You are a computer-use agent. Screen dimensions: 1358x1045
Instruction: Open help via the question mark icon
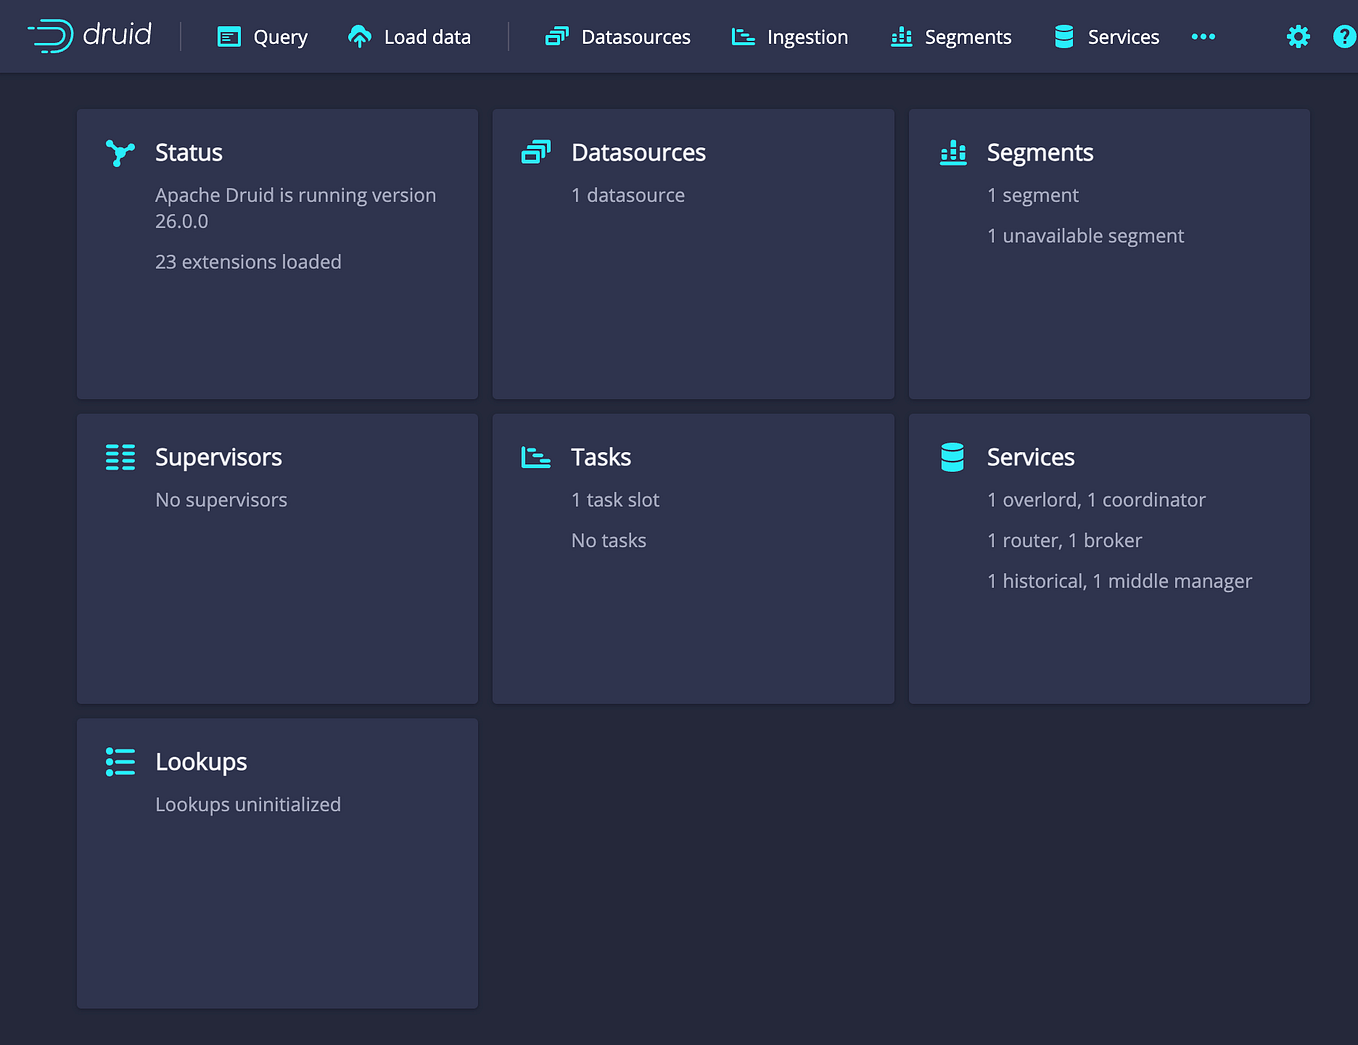1344,36
